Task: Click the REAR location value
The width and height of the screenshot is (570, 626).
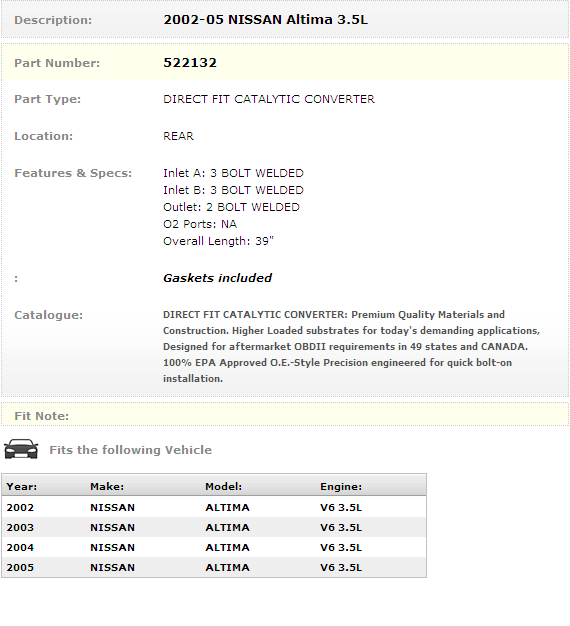Action: pos(178,136)
